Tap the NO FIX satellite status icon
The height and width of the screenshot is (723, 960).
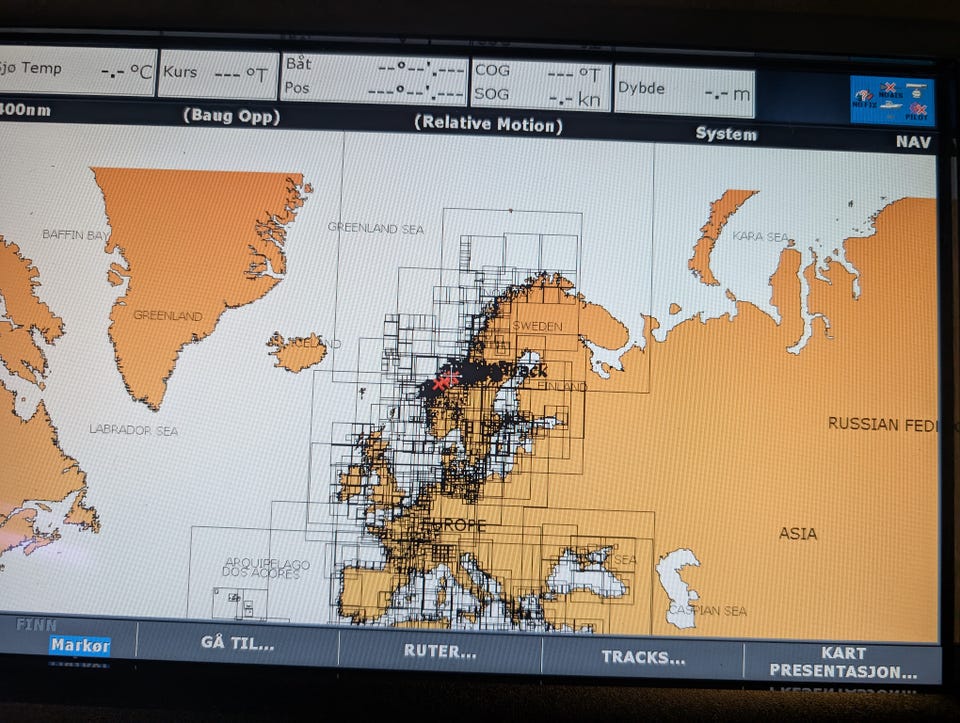point(864,100)
